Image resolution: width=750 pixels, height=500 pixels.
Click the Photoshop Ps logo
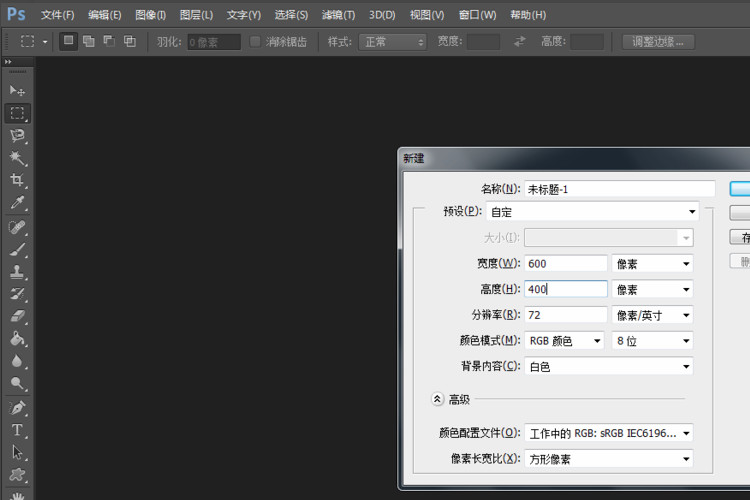(x=16, y=14)
